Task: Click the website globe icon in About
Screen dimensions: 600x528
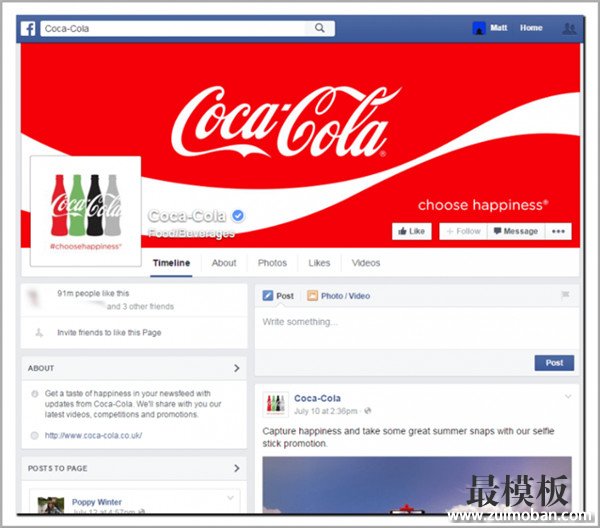Action: pos(34,435)
